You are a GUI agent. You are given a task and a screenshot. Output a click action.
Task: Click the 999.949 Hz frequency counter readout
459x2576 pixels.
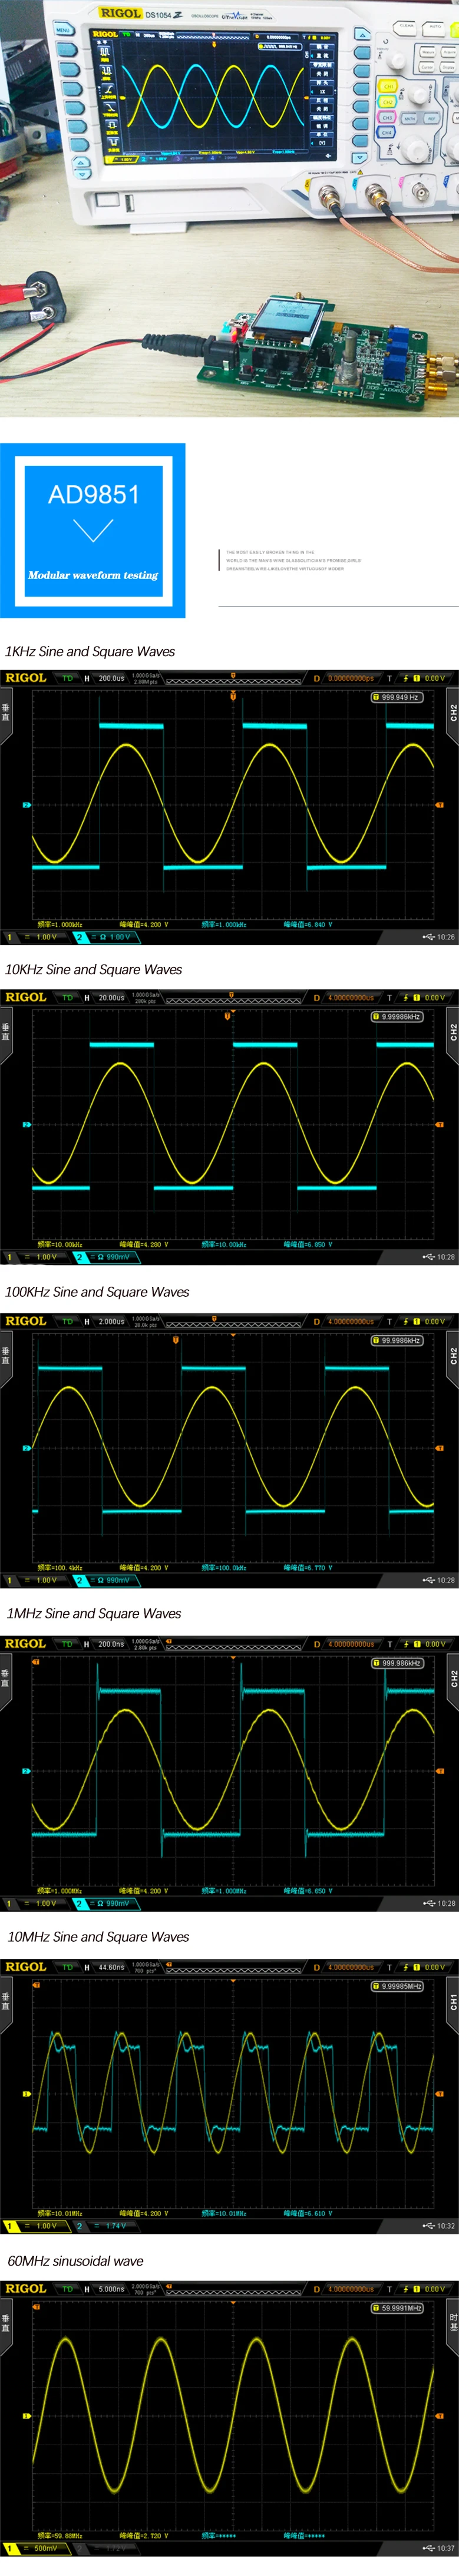(397, 697)
